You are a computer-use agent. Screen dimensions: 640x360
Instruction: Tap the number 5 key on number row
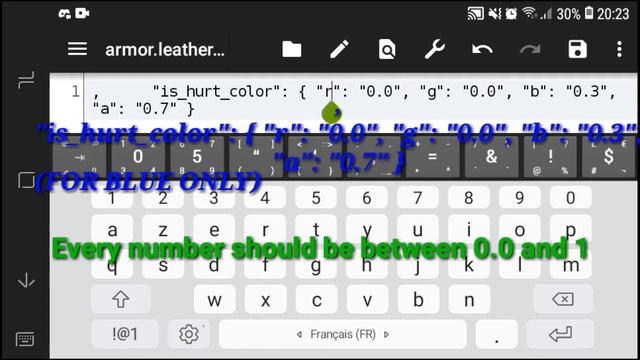[316, 198]
